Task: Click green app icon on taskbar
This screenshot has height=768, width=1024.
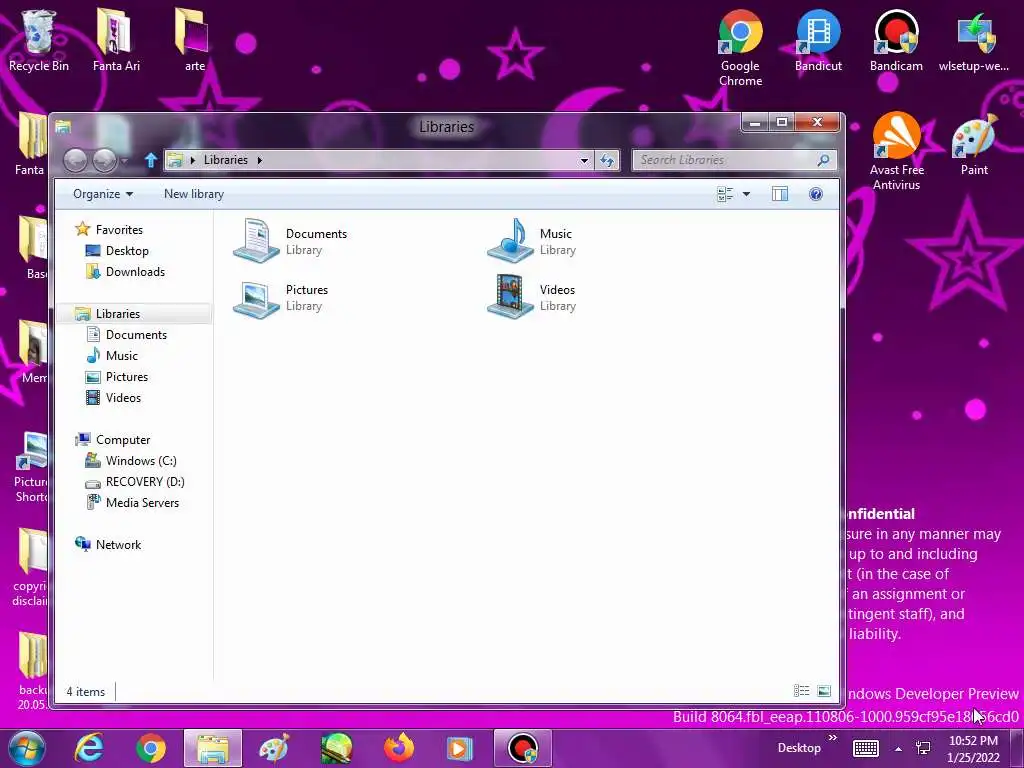Action: click(x=336, y=748)
